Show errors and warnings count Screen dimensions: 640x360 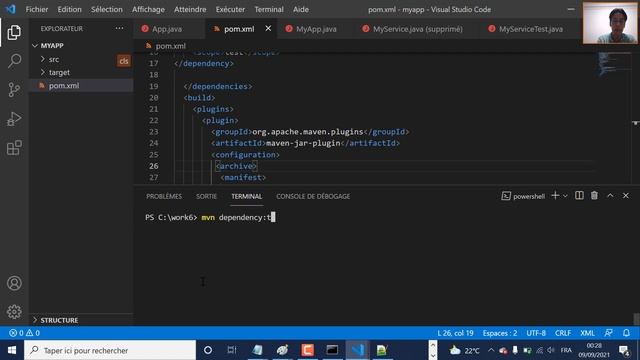pyautogui.click(x=24, y=333)
